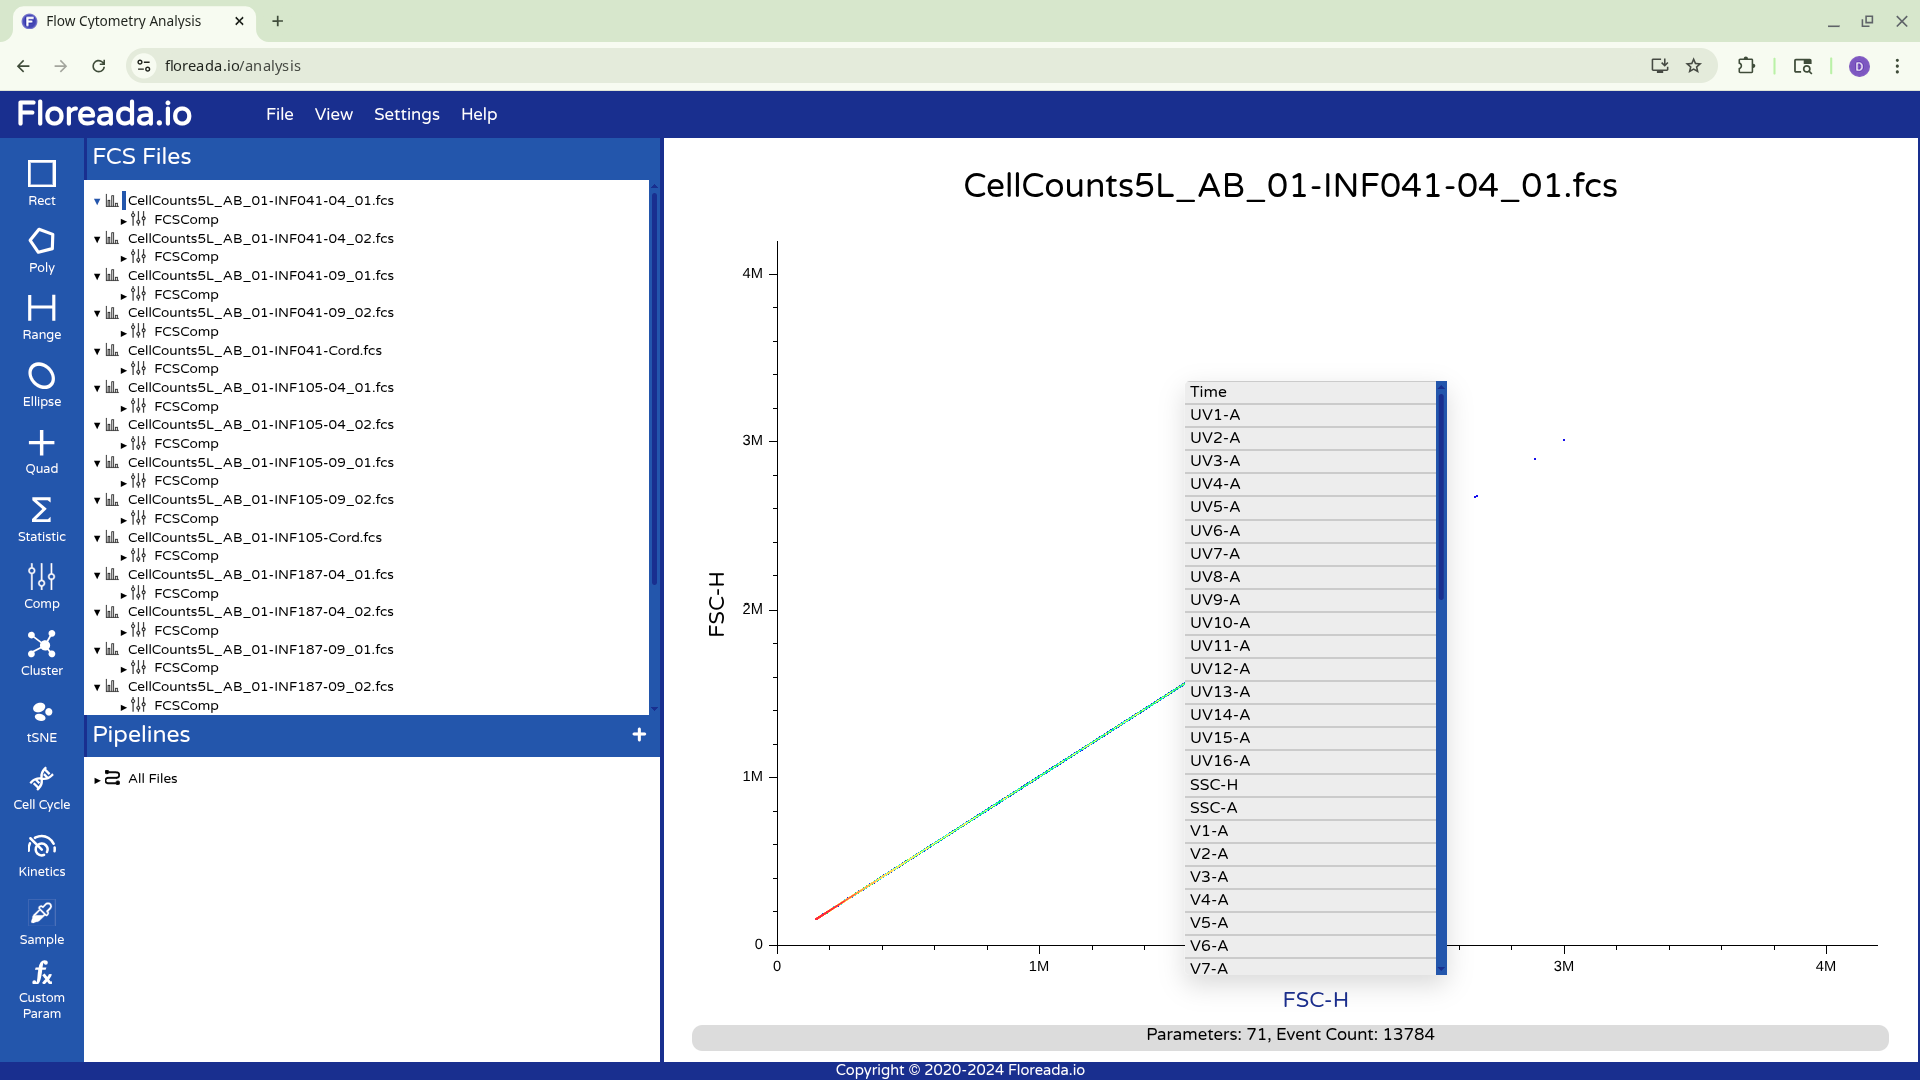Click the FSC-H x-axis label
The height and width of the screenshot is (1080, 1920).
(x=1314, y=999)
